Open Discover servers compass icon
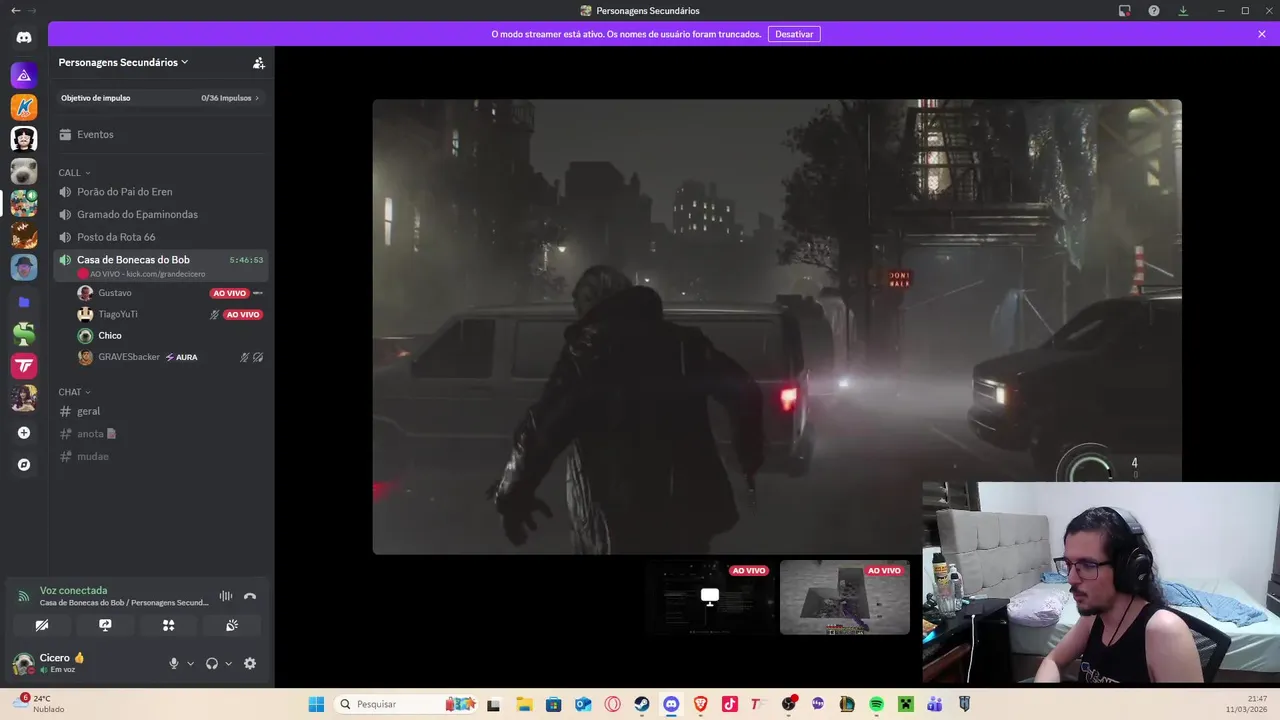 24,465
